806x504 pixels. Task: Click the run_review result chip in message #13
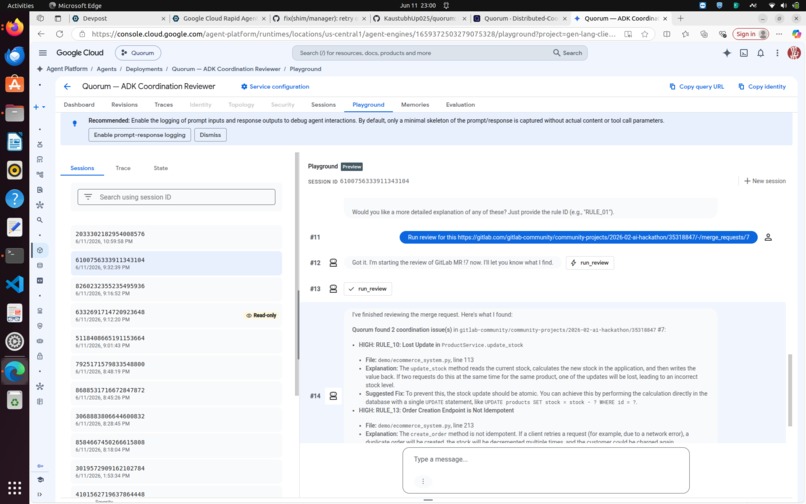368,289
